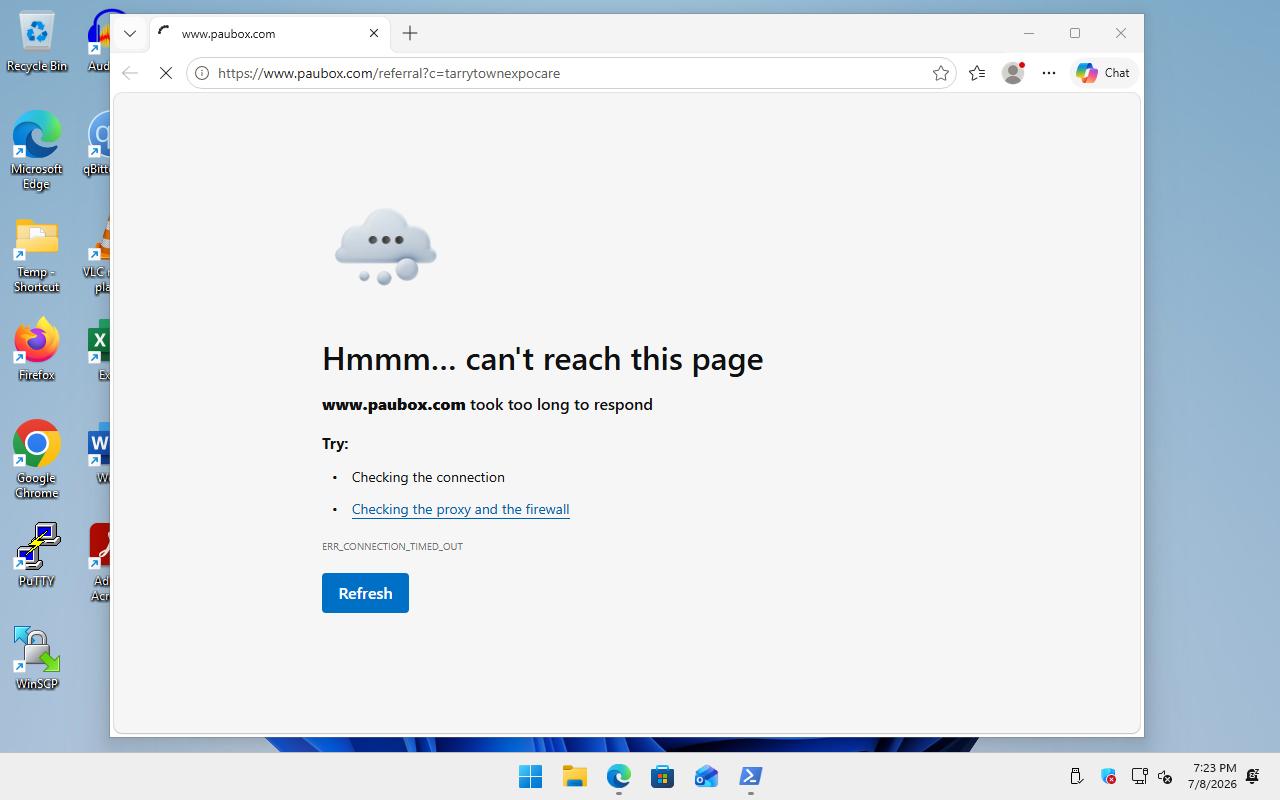The height and width of the screenshot is (800, 1280).
Task: Minimize the Edge window
Action: tap(1029, 33)
